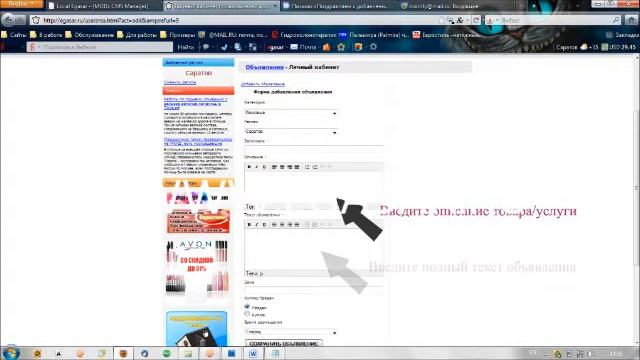Justify text in description editor toolbar
The height and width of the screenshot is (360, 640).
click(297, 167)
